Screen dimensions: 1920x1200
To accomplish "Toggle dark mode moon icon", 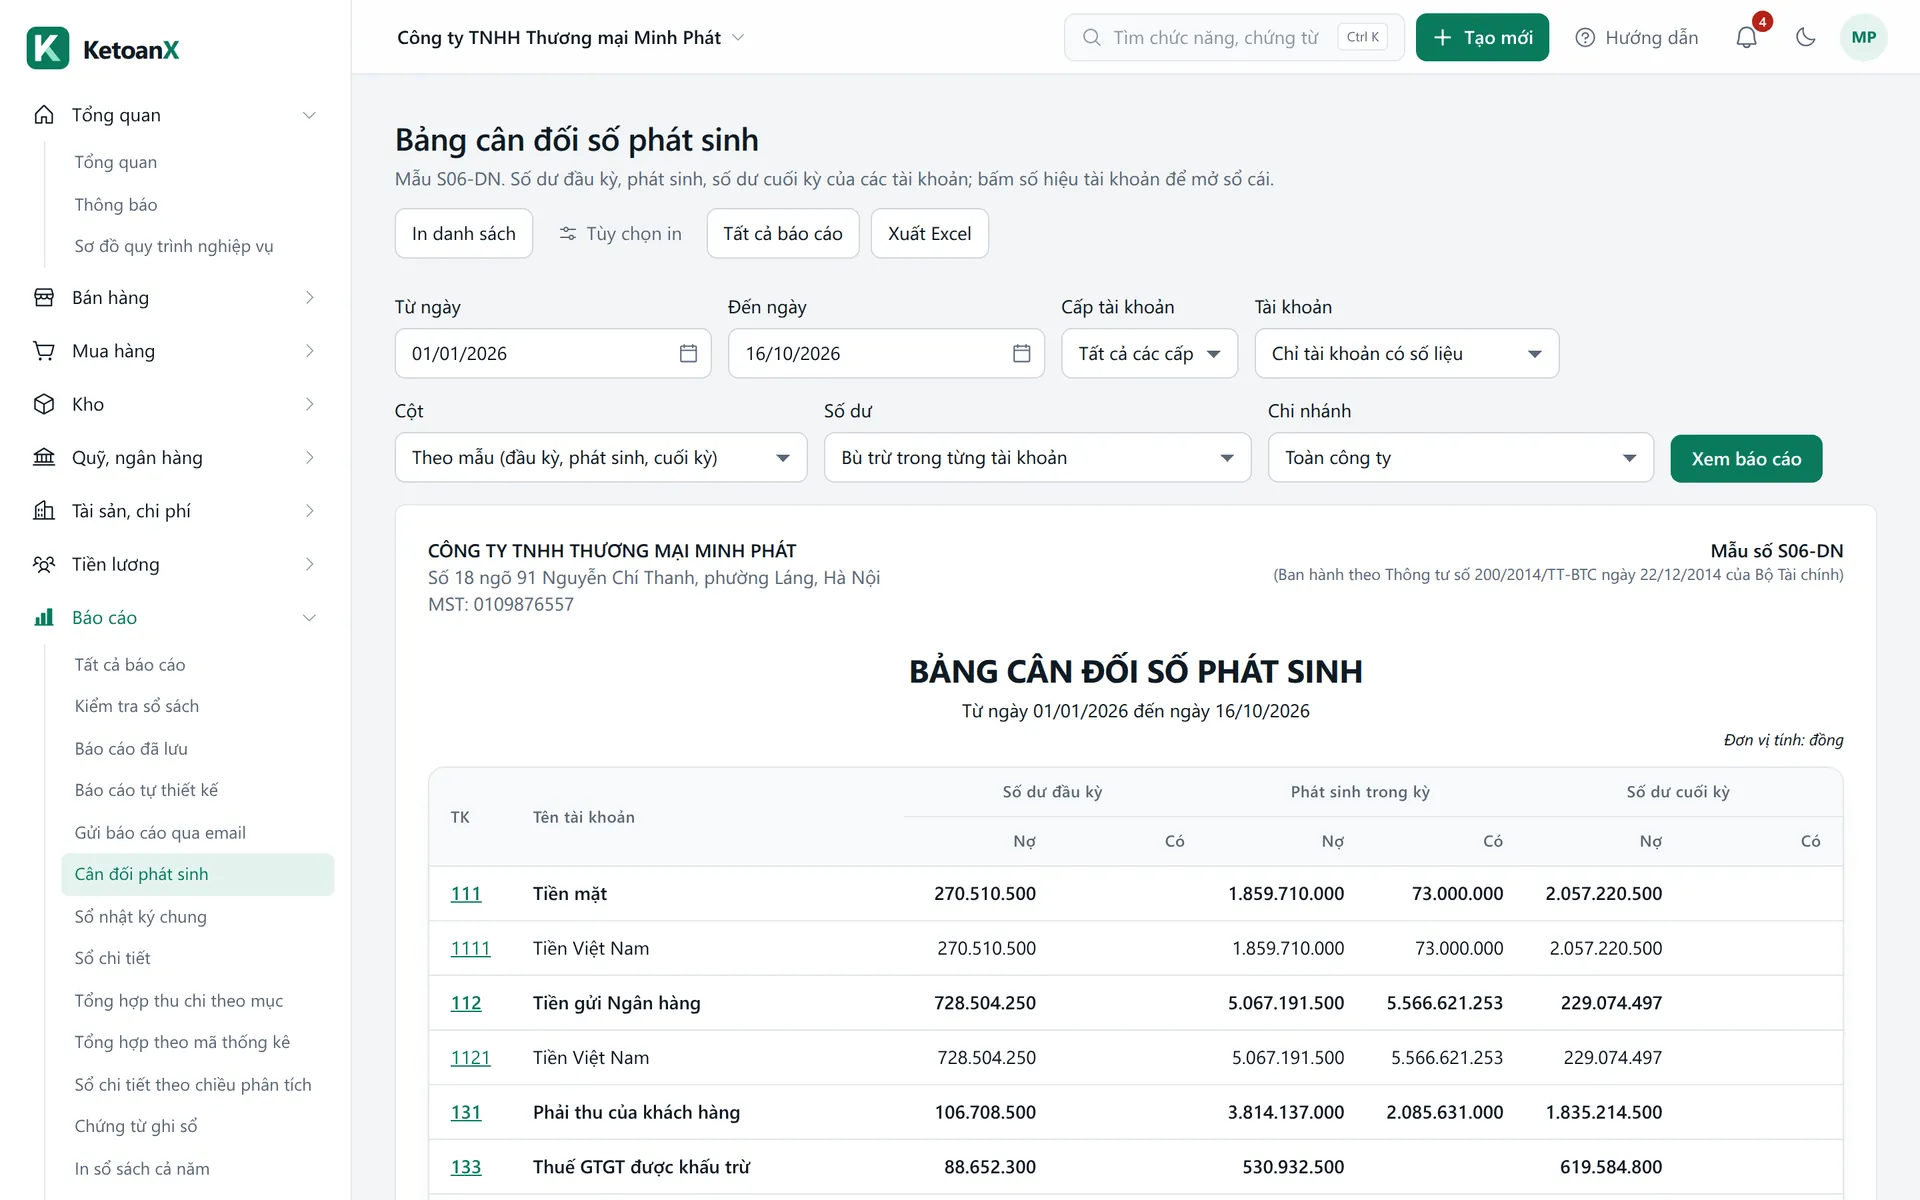I will (x=1805, y=37).
